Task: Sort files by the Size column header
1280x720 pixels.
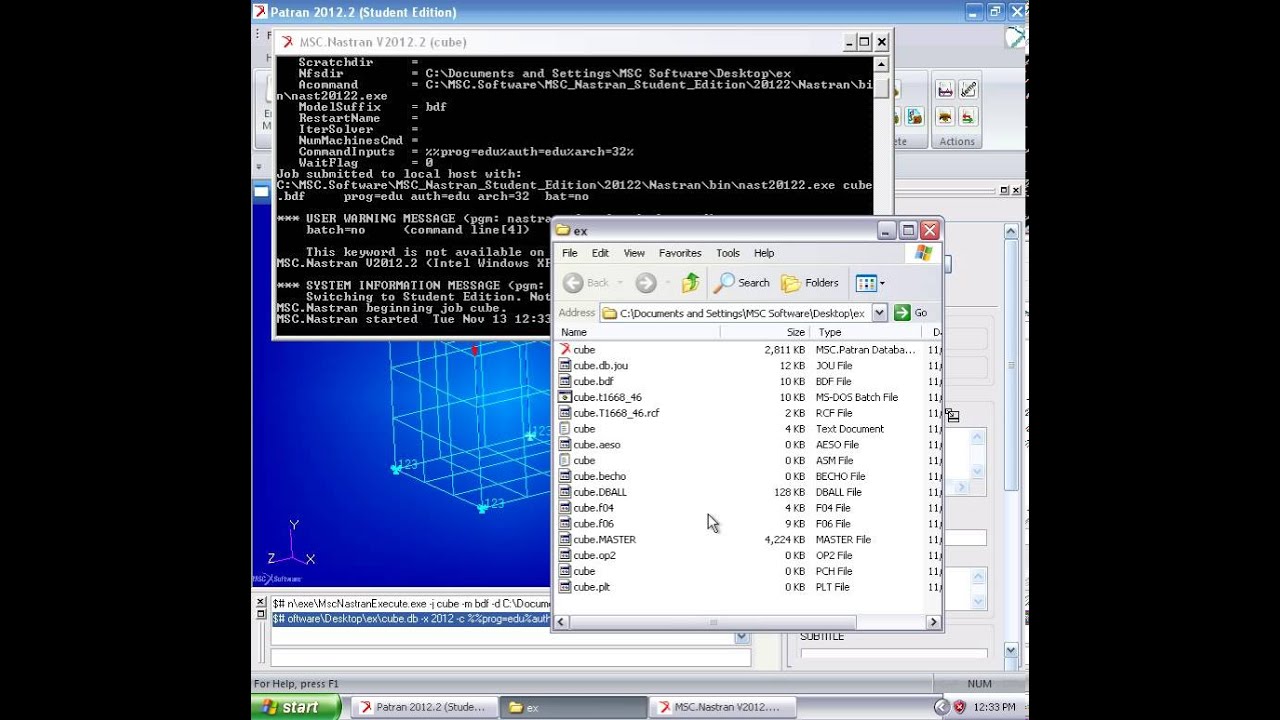Action: [765, 332]
